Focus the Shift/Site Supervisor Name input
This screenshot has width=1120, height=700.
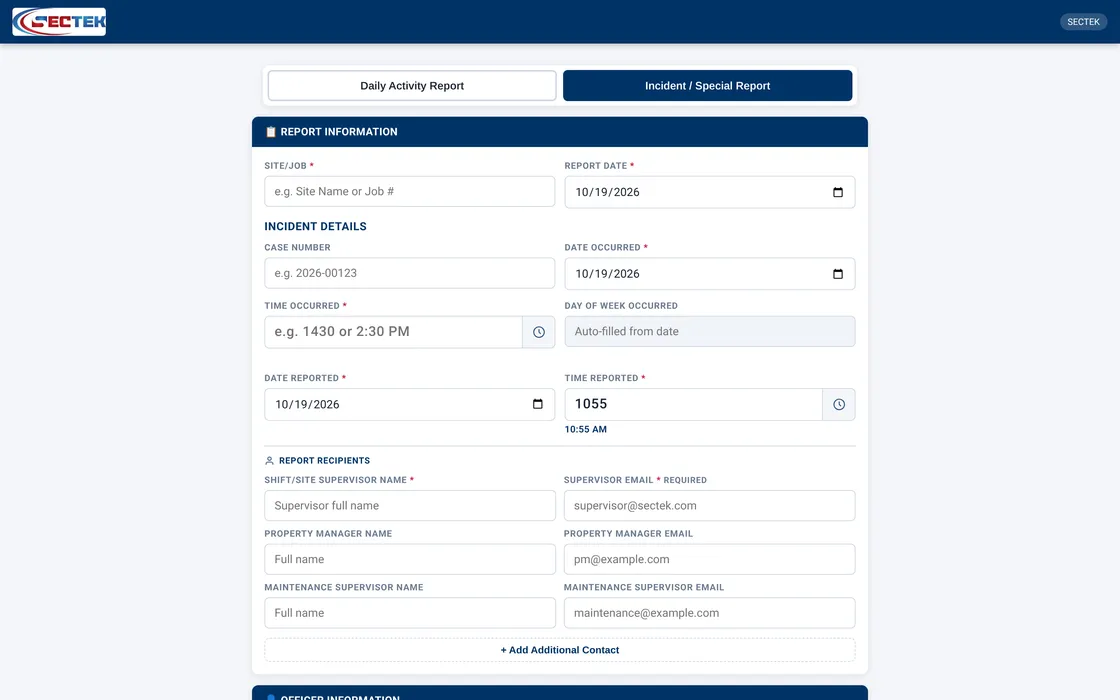pos(409,506)
